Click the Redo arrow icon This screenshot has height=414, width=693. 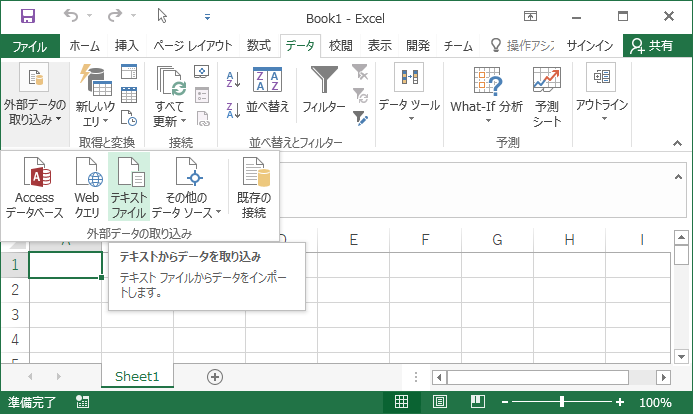[x=115, y=16]
